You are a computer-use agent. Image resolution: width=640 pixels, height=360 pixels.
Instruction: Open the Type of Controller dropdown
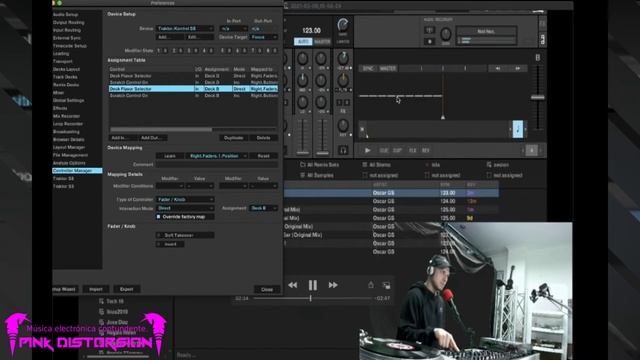[x=185, y=200]
